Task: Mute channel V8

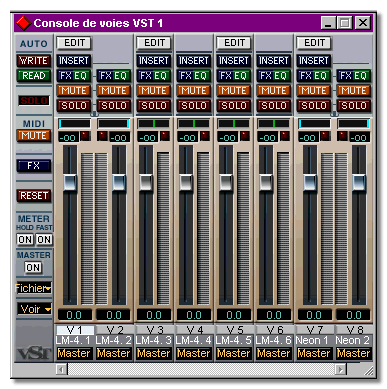Action: pos(354,91)
